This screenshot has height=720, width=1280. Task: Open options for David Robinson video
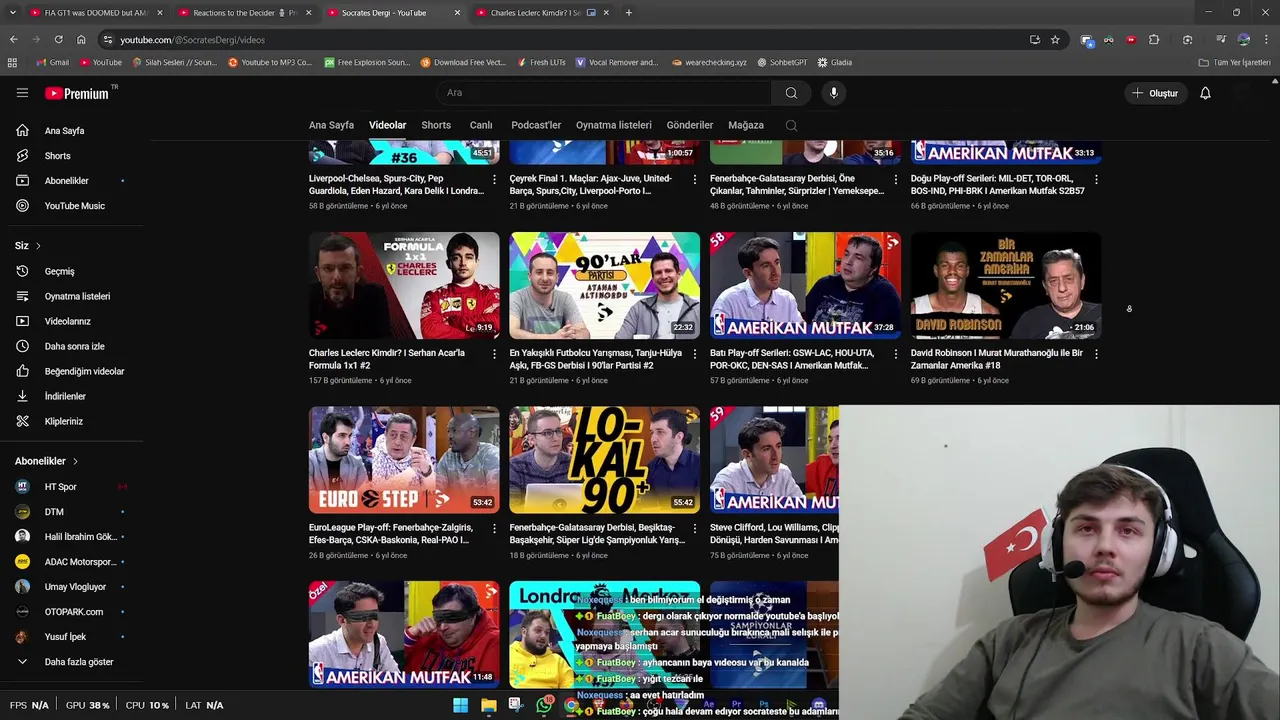[x=1096, y=354]
